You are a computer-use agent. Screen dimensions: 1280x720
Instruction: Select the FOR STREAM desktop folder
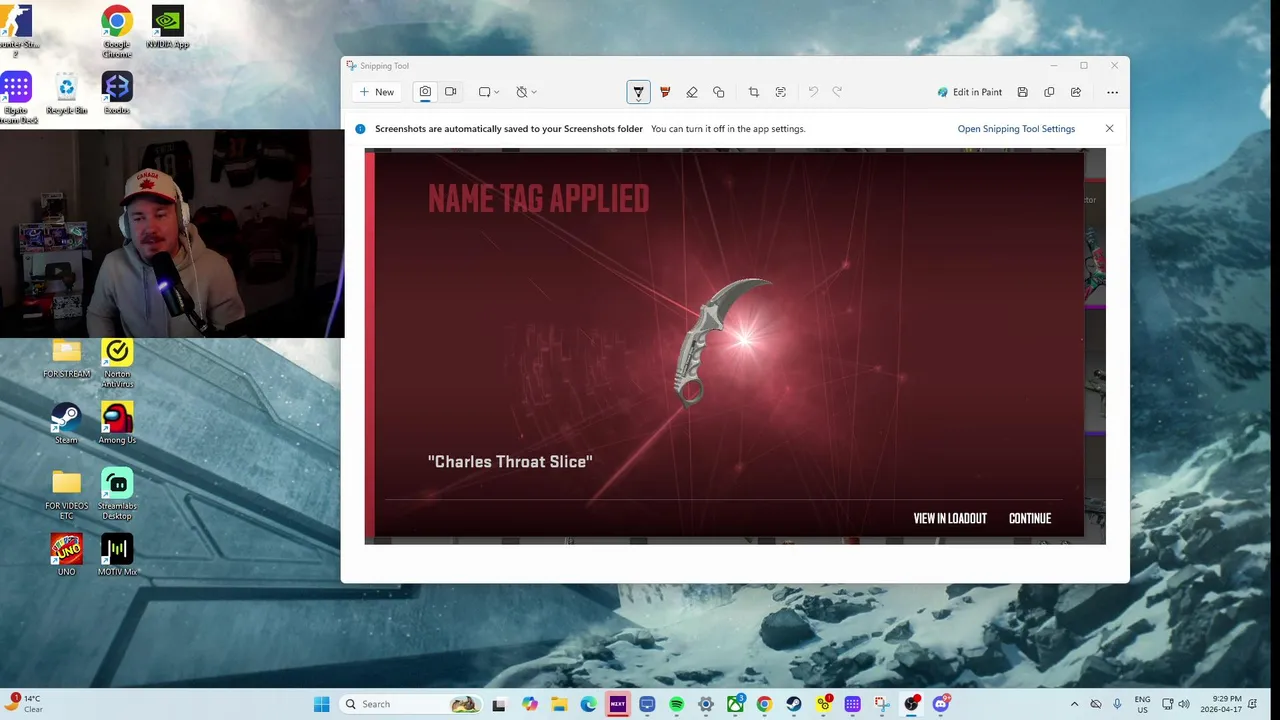(x=66, y=359)
